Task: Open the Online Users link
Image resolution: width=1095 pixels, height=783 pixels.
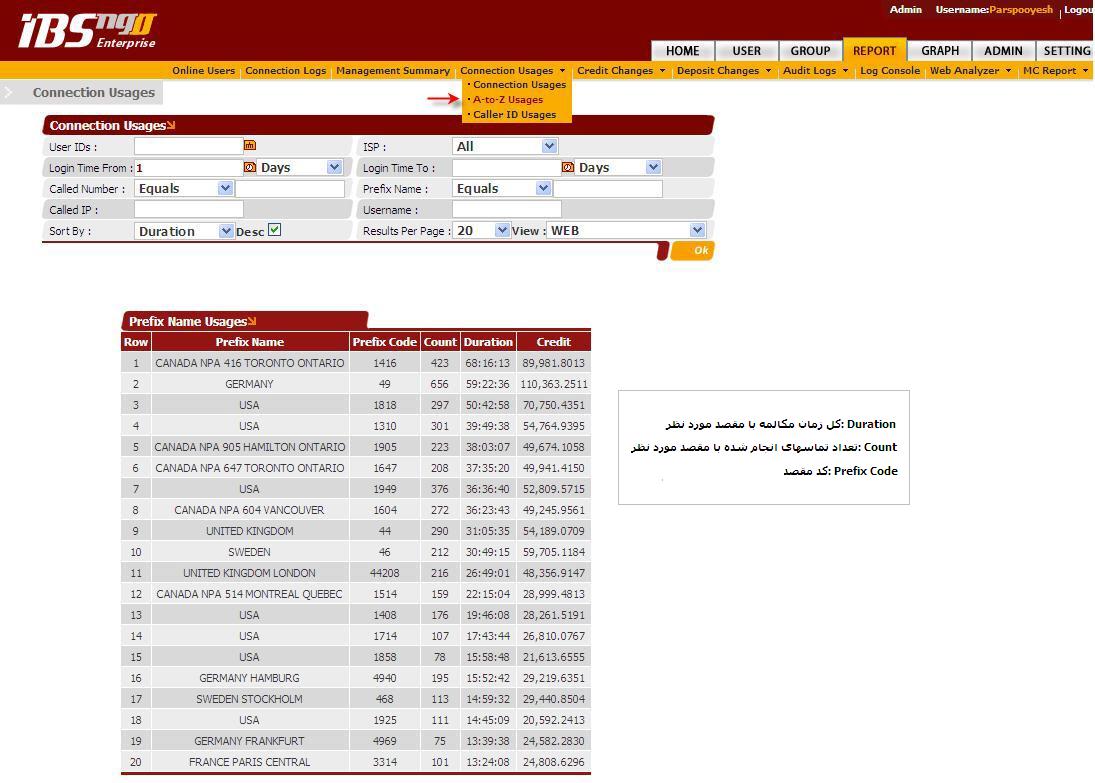Action: [x=203, y=71]
